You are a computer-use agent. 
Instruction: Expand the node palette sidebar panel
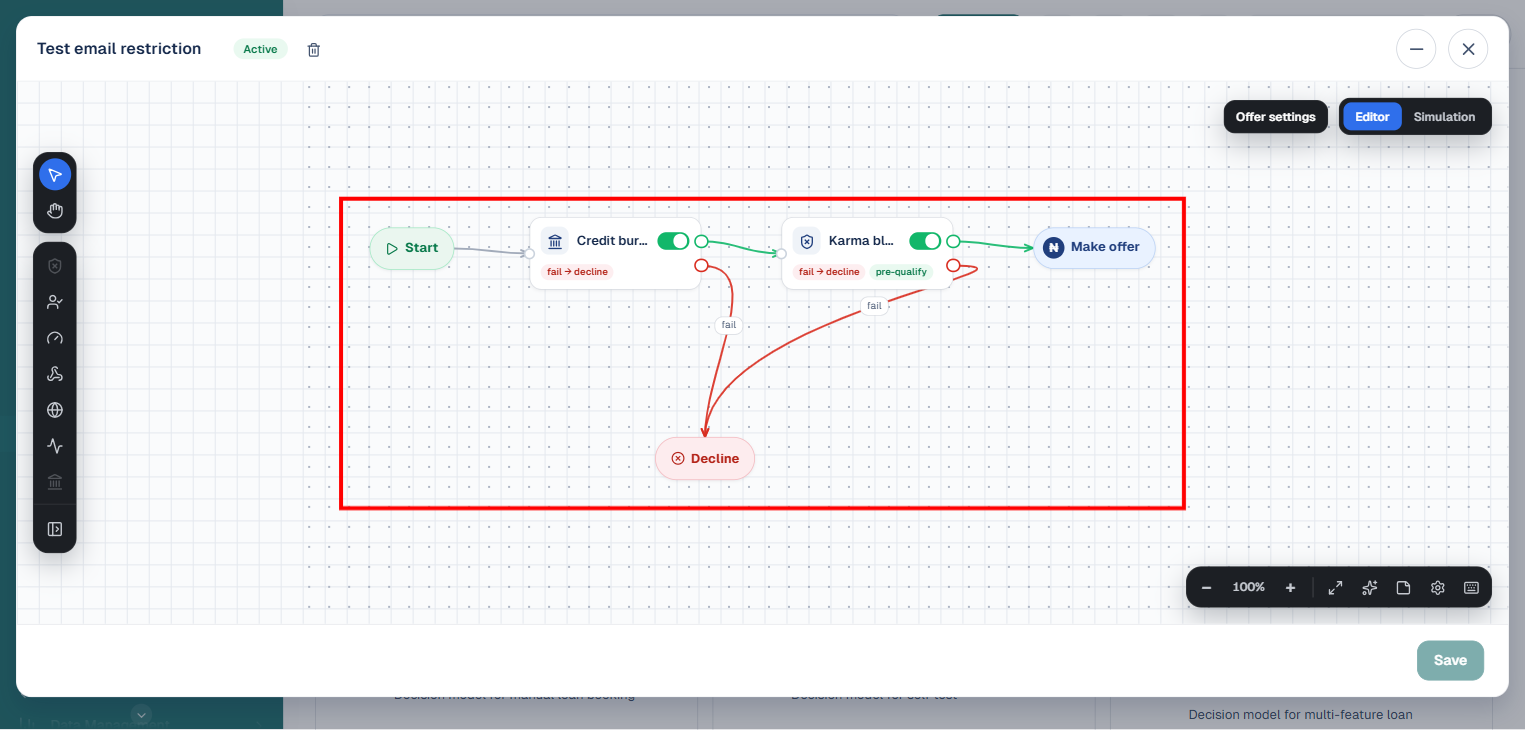tap(55, 529)
